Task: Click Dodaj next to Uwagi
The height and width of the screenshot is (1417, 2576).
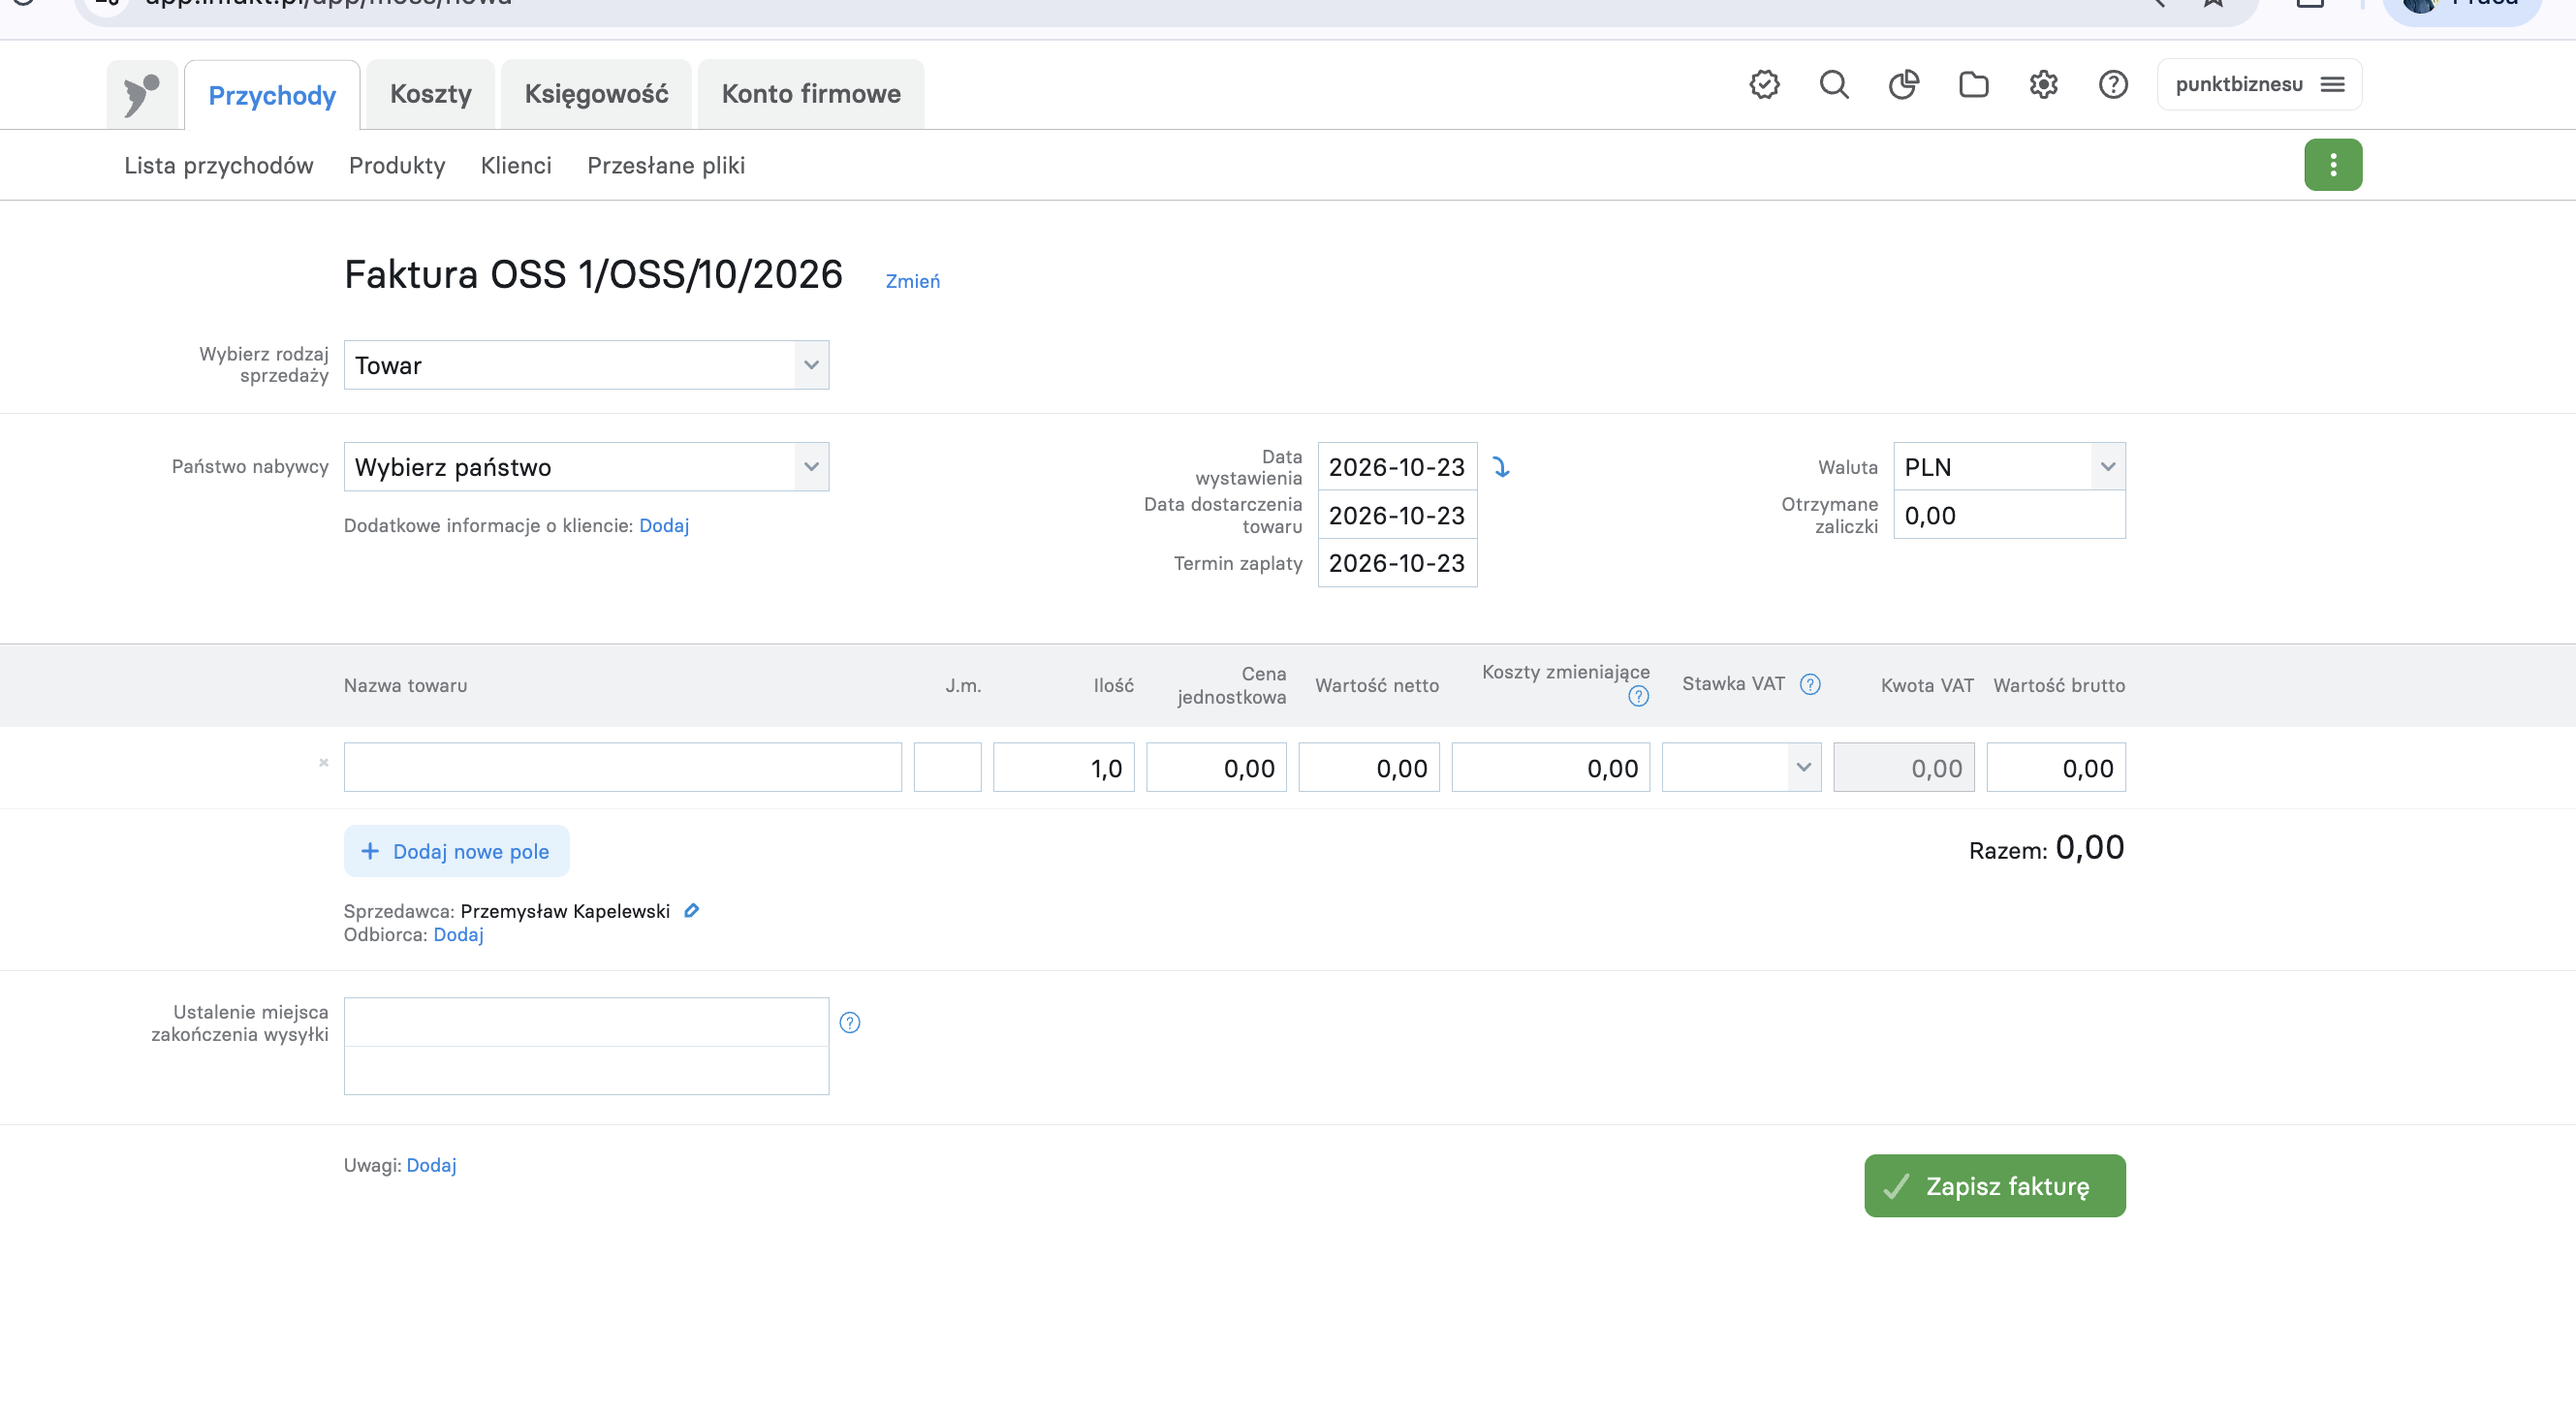Action: (x=431, y=1166)
